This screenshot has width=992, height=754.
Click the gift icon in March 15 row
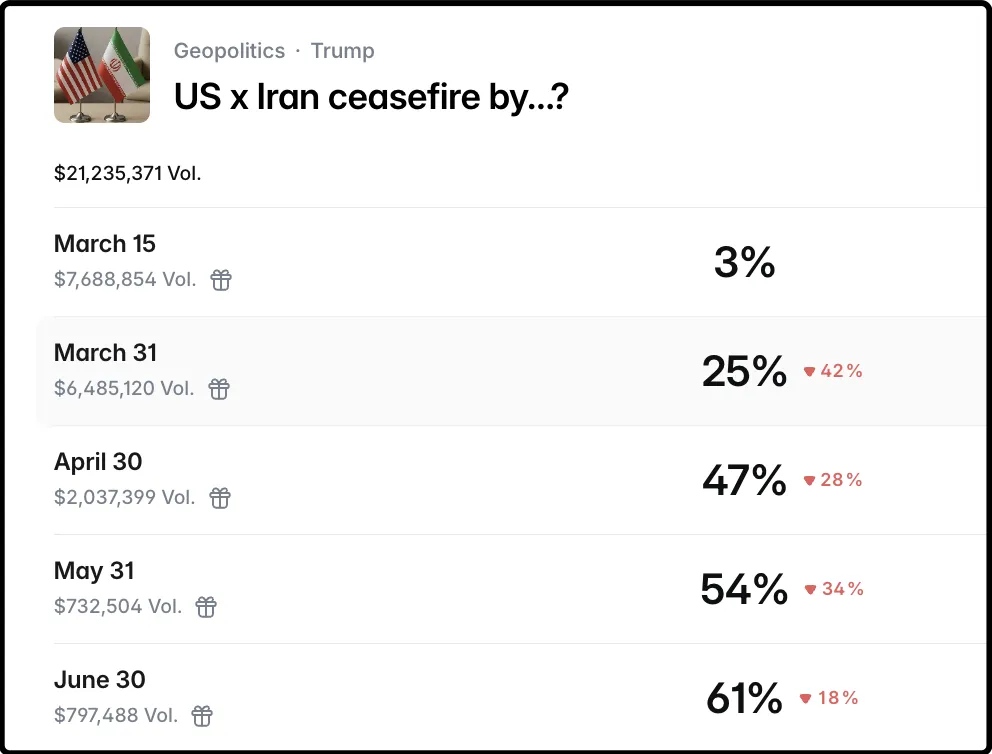tap(221, 280)
